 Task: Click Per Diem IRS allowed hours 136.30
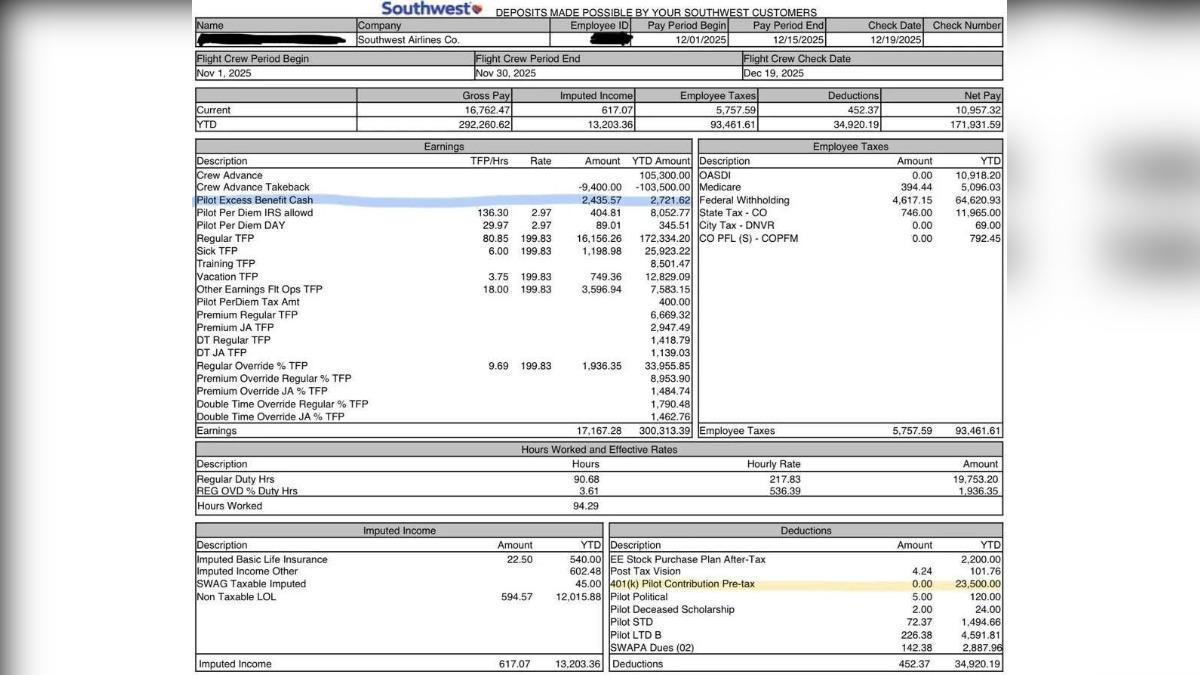pos(495,213)
